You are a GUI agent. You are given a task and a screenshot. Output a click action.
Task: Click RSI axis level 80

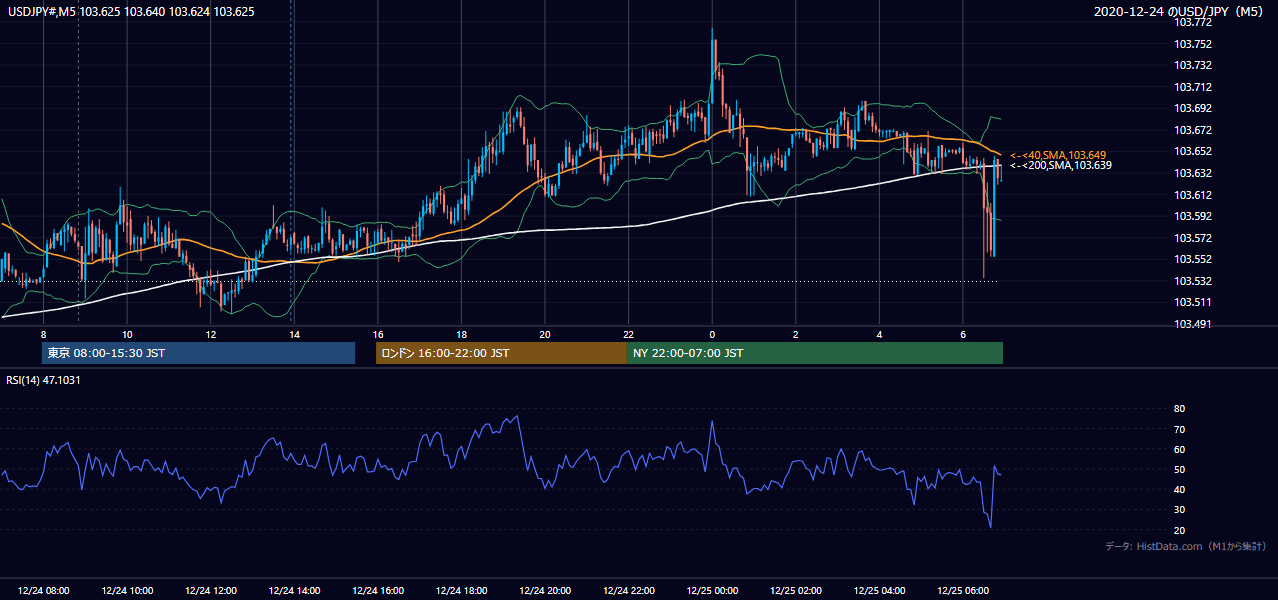pyautogui.click(x=1179, y=409)
